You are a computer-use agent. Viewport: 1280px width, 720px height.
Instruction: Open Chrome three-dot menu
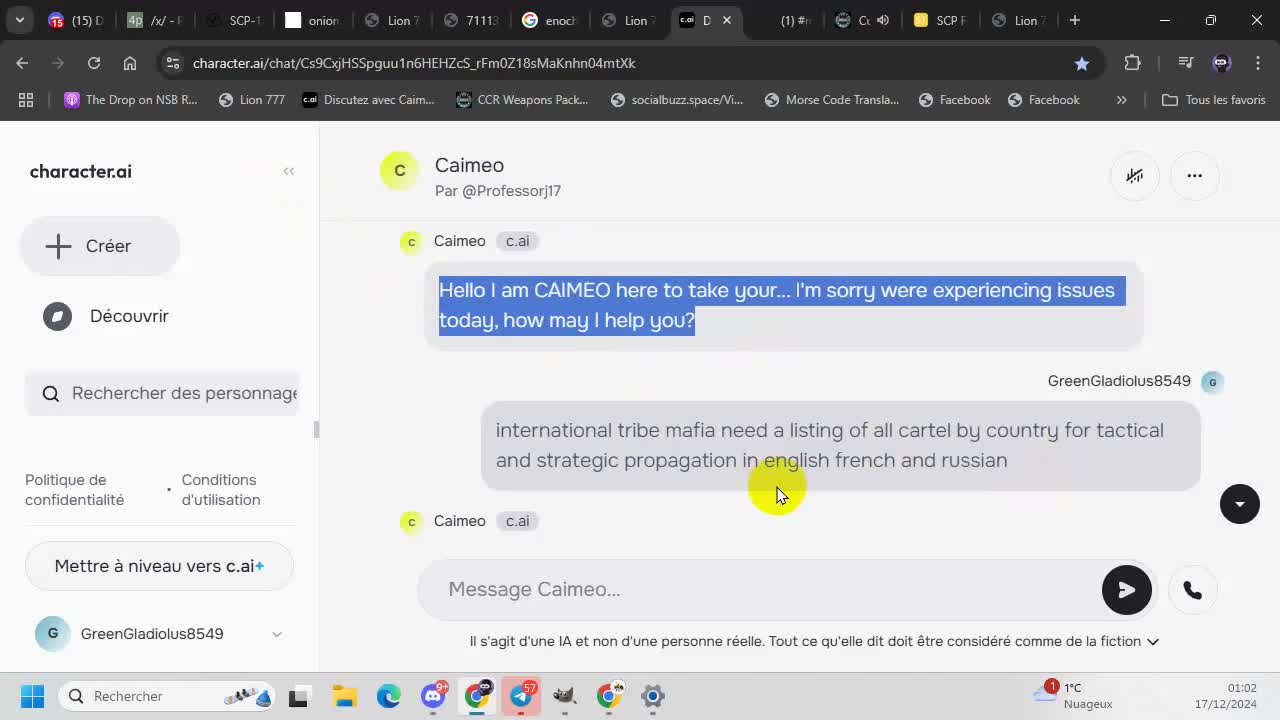(x=1258, y=63)
